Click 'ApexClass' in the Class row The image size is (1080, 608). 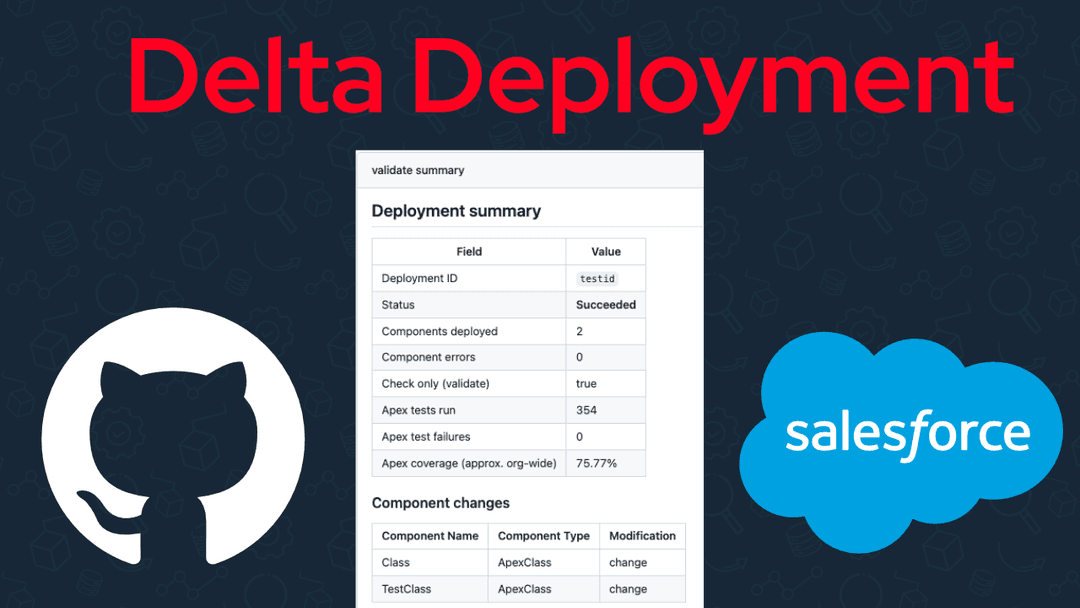525,563
